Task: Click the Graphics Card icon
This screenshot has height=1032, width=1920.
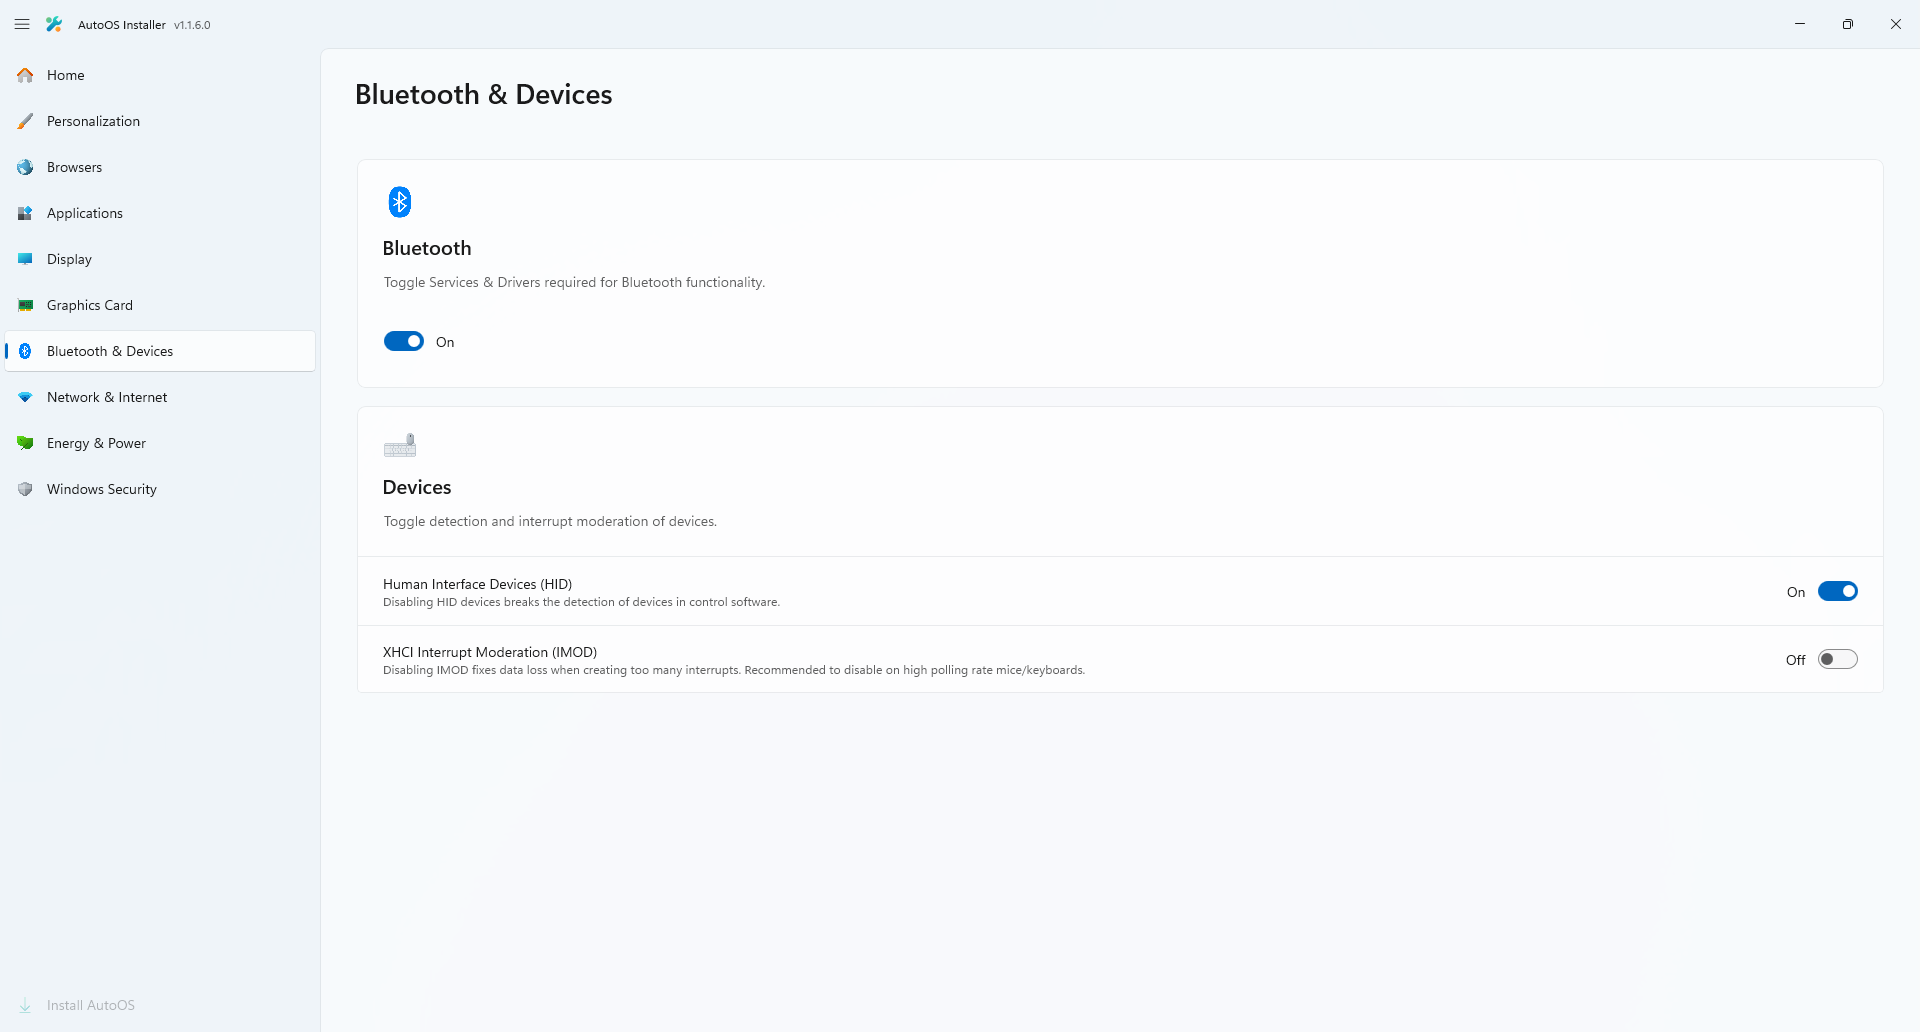Action: pyautogui.click(x=25, y=305)
